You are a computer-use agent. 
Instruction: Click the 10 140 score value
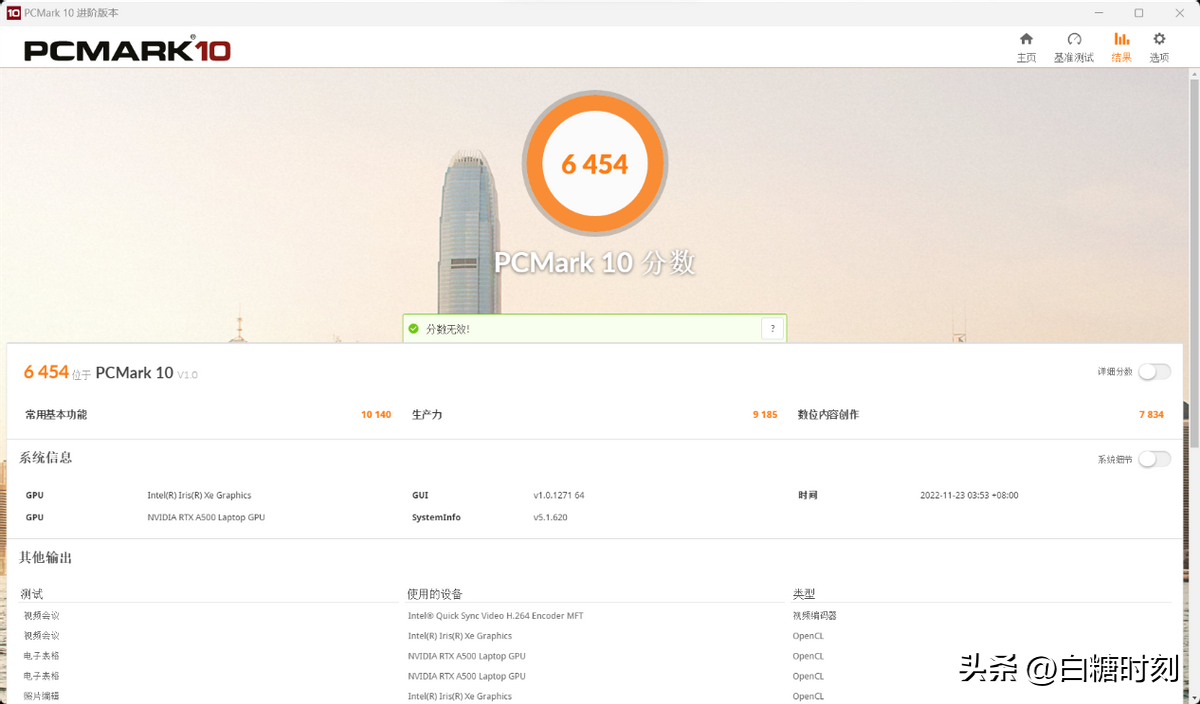(376, 414)
